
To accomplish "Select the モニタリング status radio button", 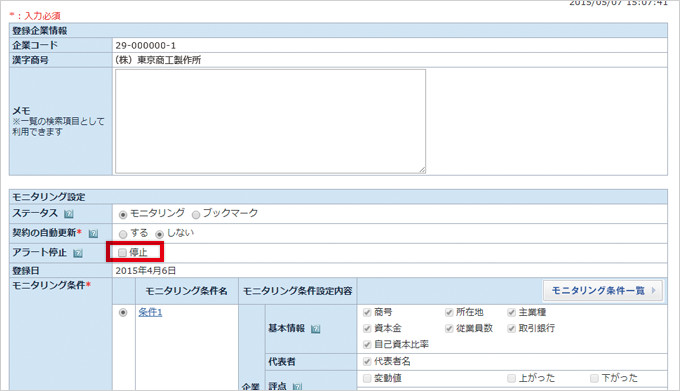I will pos(123,215).
